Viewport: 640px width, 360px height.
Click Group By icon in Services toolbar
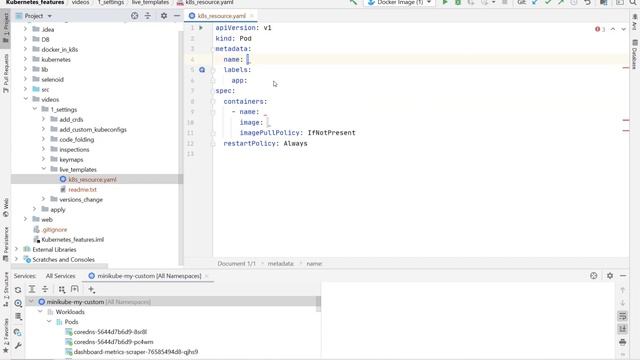click(62, 289)
